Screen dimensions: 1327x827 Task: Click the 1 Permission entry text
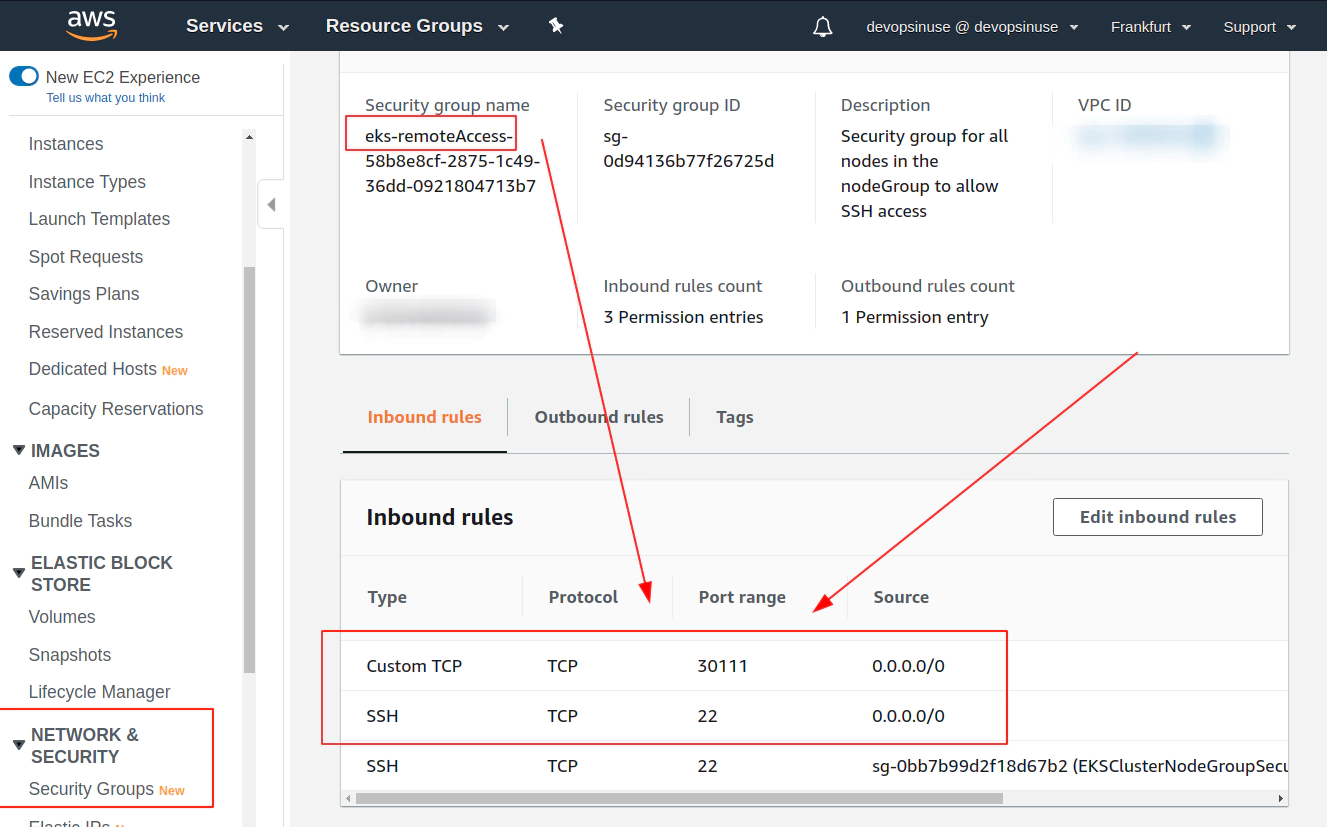(x=914, y=317)
